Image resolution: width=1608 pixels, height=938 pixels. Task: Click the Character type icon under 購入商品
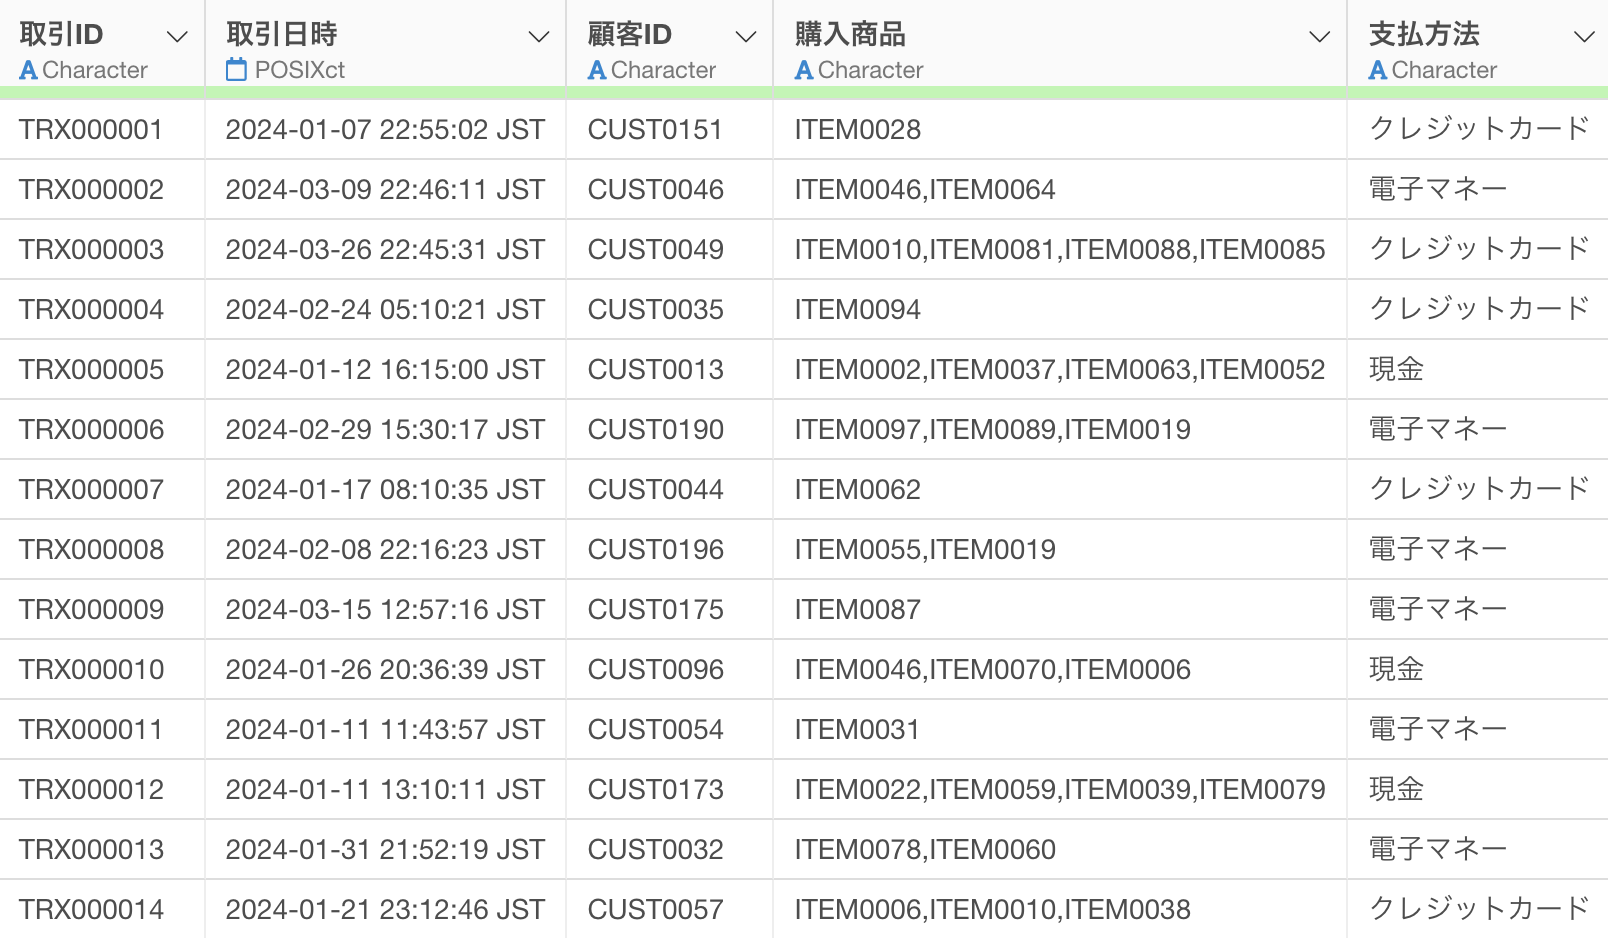804,70
